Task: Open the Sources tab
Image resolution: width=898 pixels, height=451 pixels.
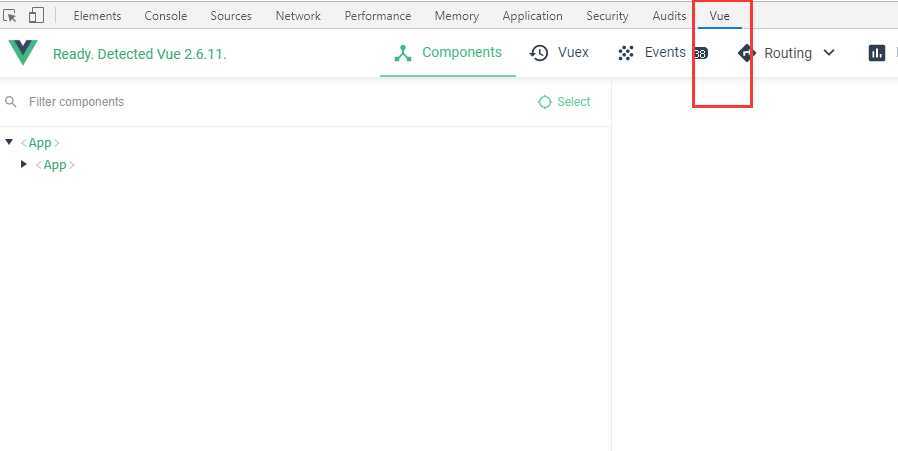Action: pyautogui.click(x=231, y=16)
